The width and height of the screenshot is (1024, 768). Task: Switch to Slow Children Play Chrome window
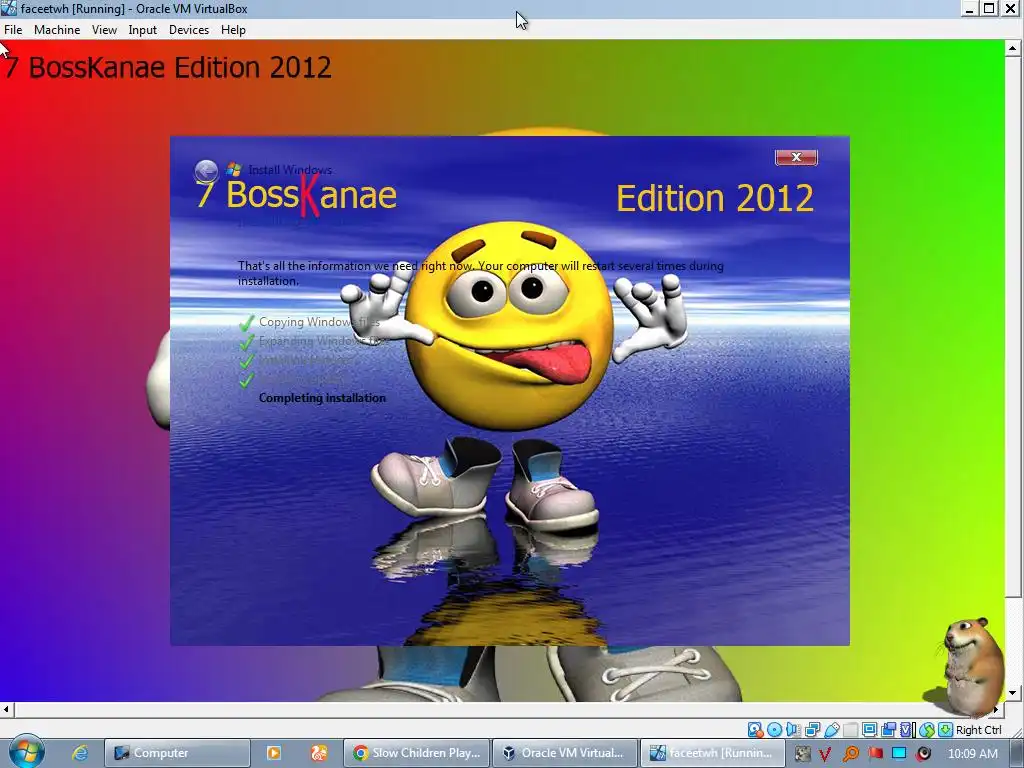tap(417, 753)
